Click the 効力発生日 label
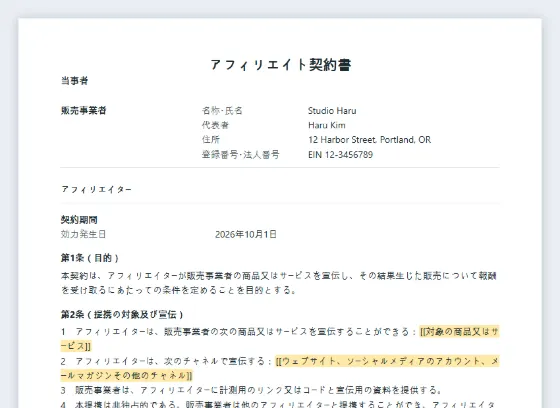The height and width of the screenshot is (408, 560). click(x=83, y=234)
